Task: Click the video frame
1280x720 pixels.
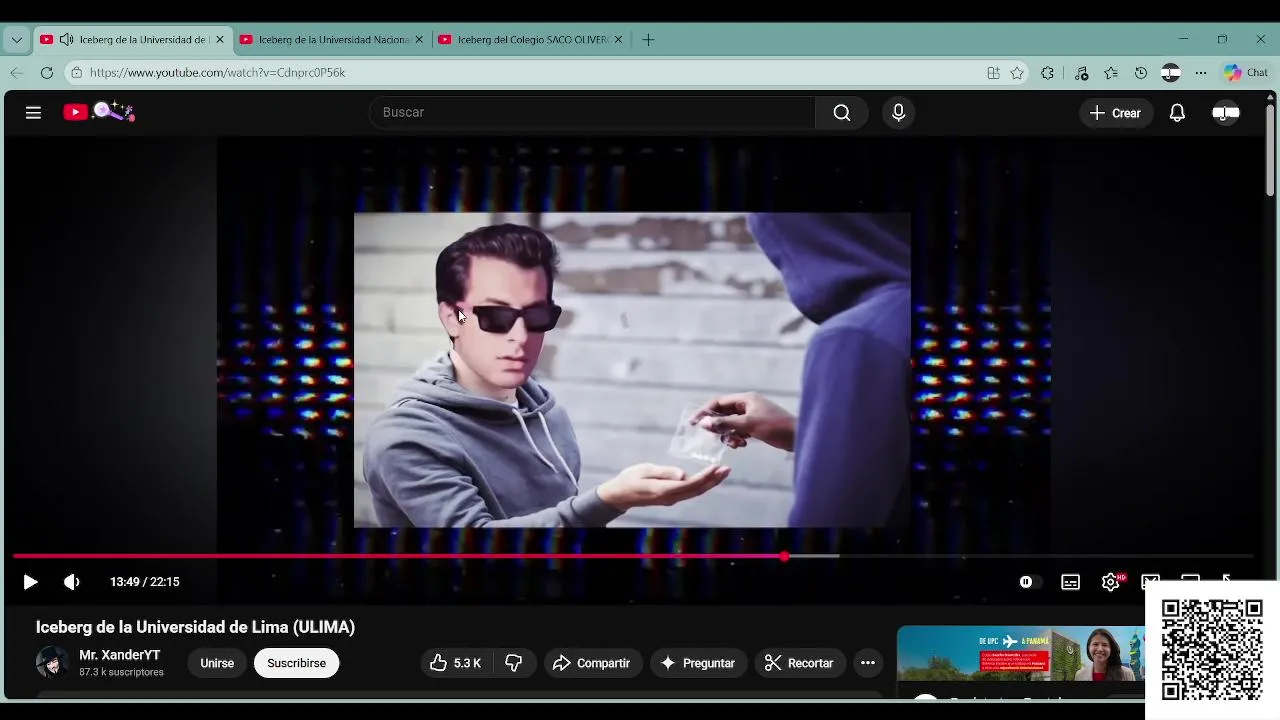Action: click(632, 369)
